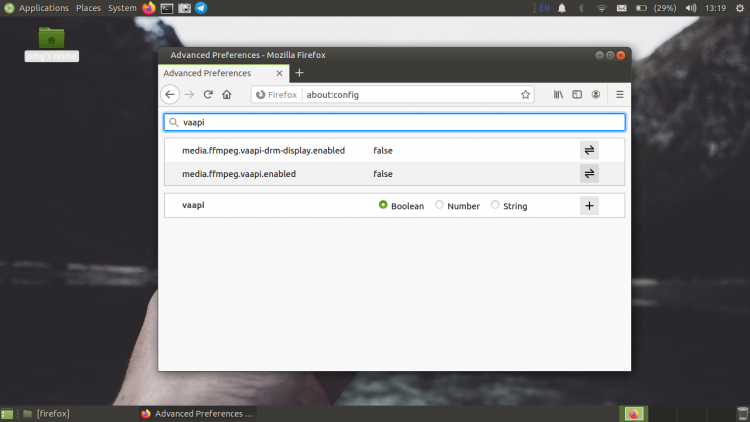
Task: Select the Advanced Preferences tab
Action: pos(223,73)
